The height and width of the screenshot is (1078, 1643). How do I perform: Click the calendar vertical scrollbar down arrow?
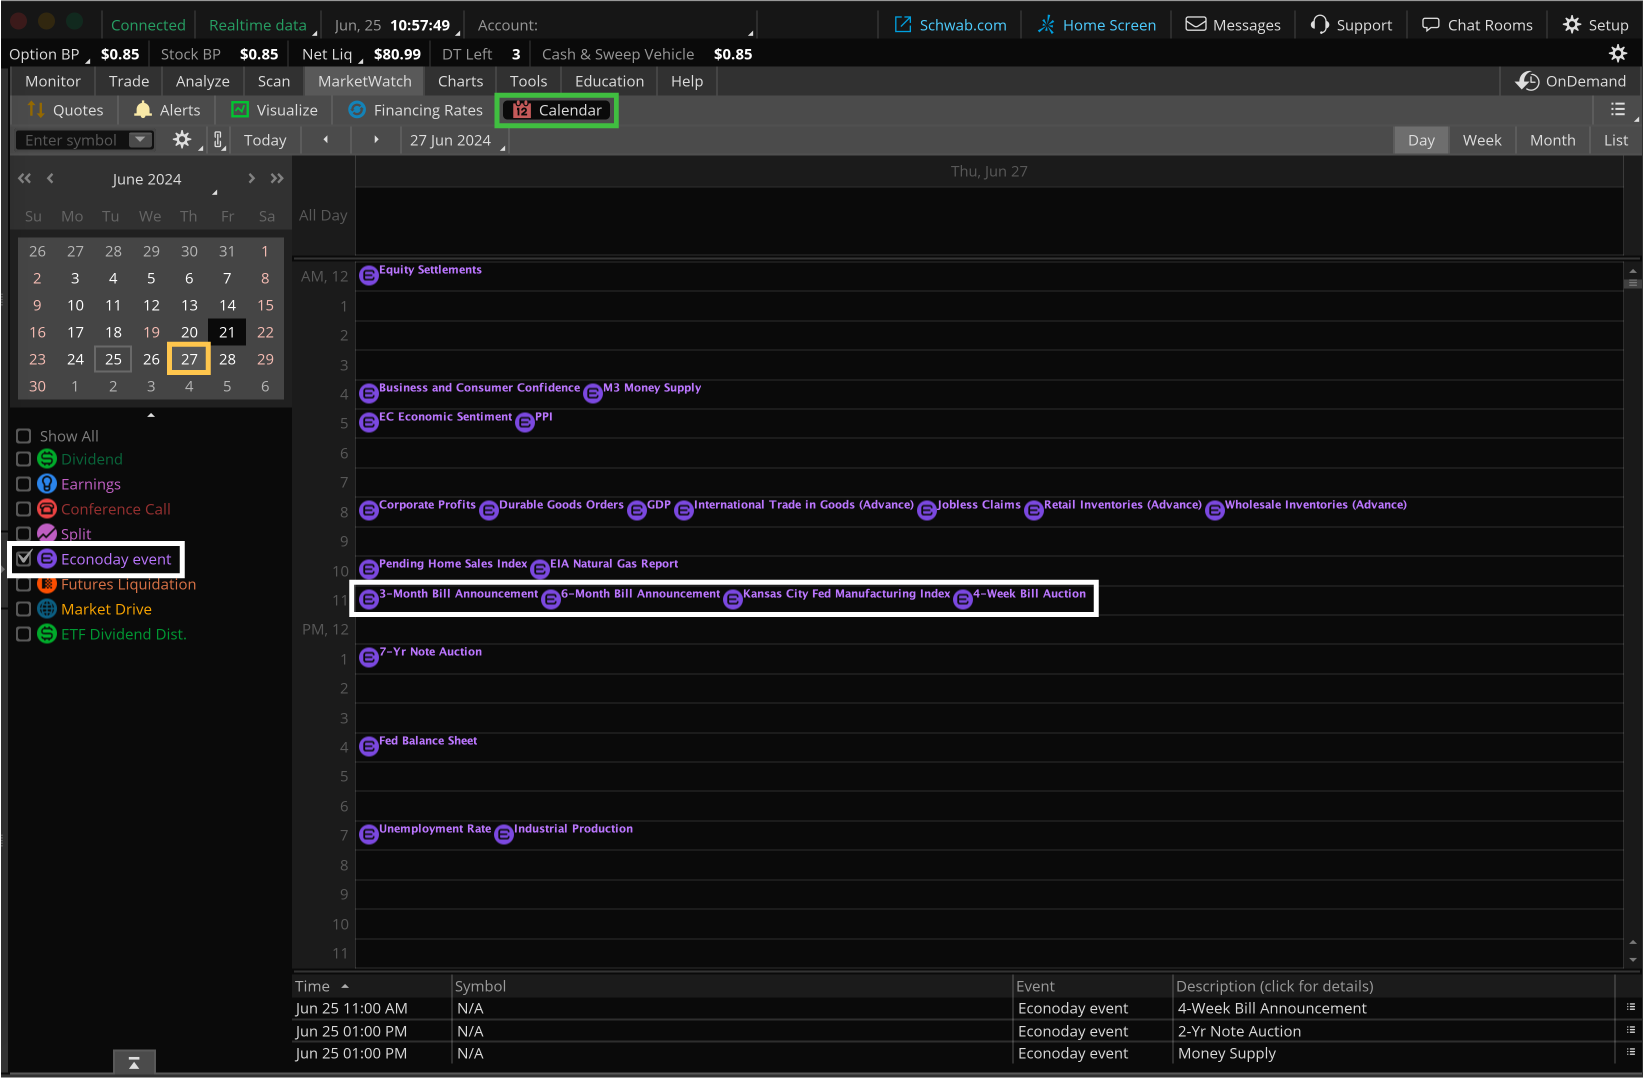coord(1633,960)
